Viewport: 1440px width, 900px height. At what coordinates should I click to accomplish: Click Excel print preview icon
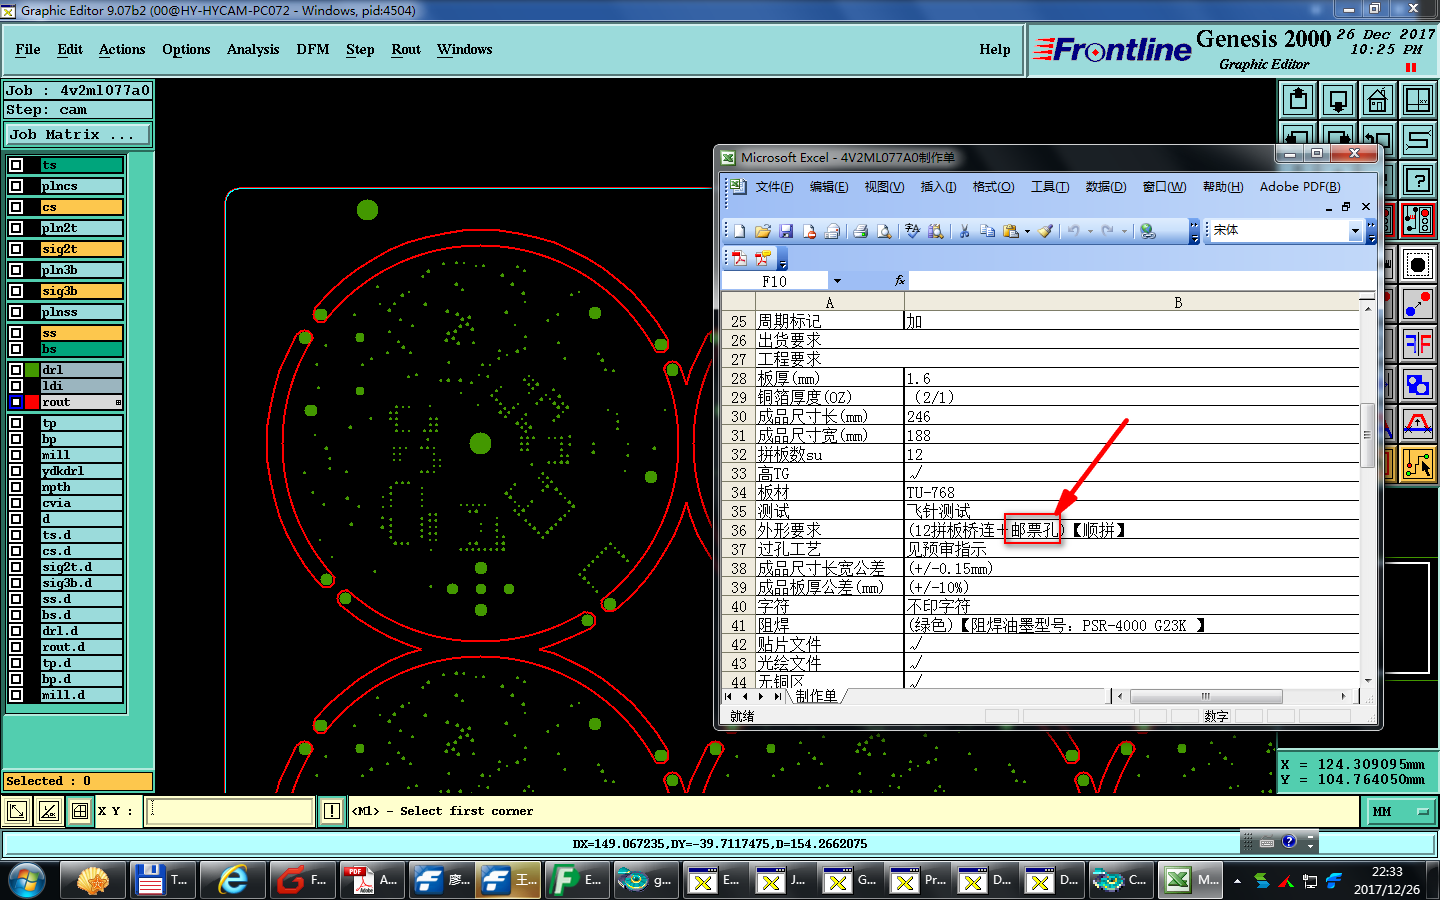click(884, 231)
